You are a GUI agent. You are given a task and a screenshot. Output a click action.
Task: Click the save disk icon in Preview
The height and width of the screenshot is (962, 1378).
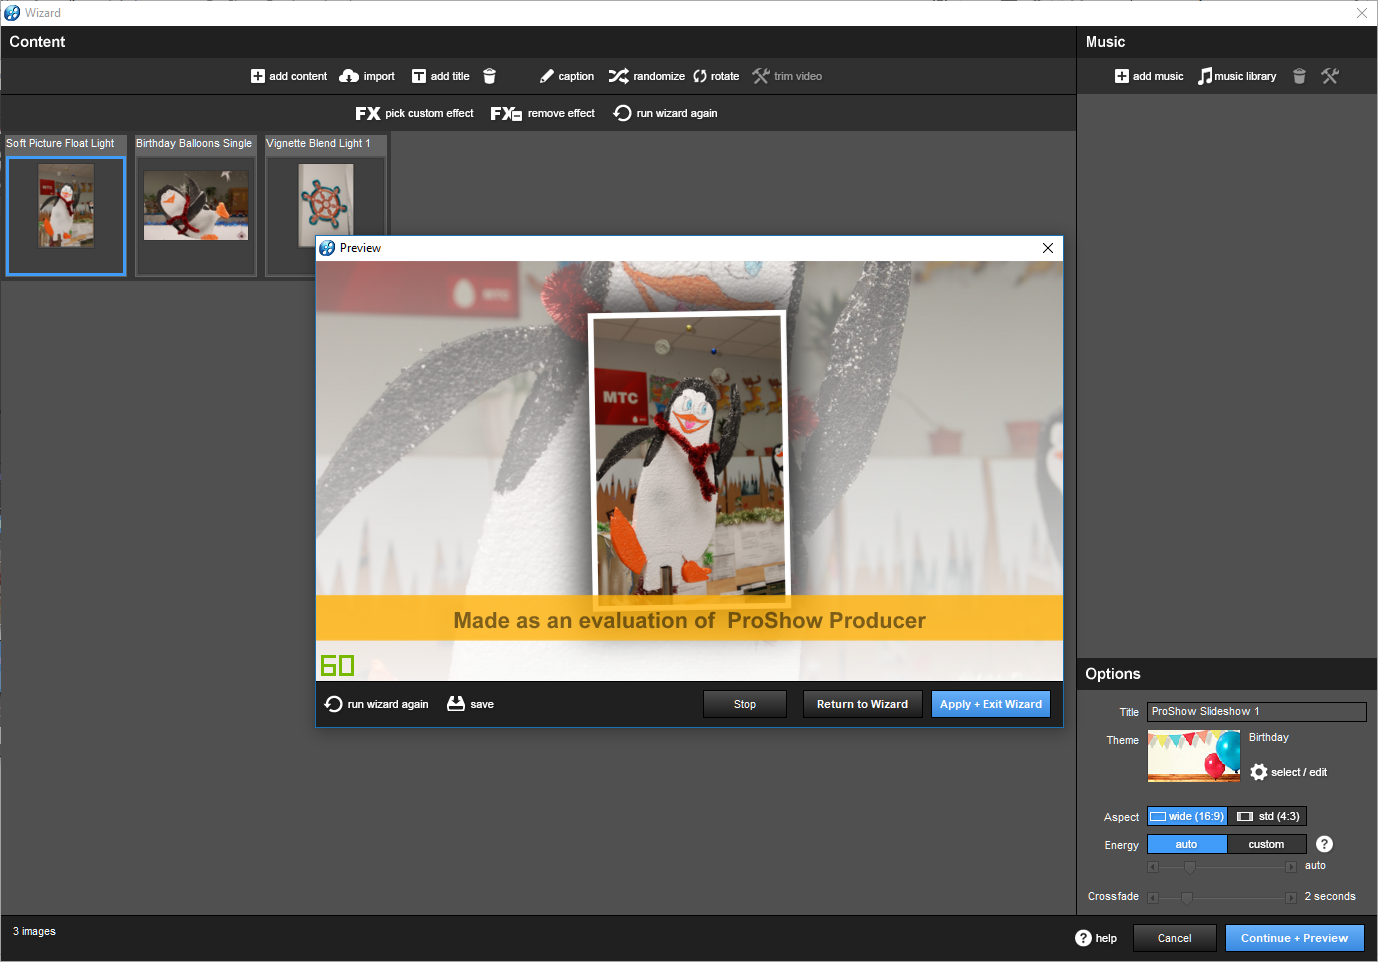[456, 704]
